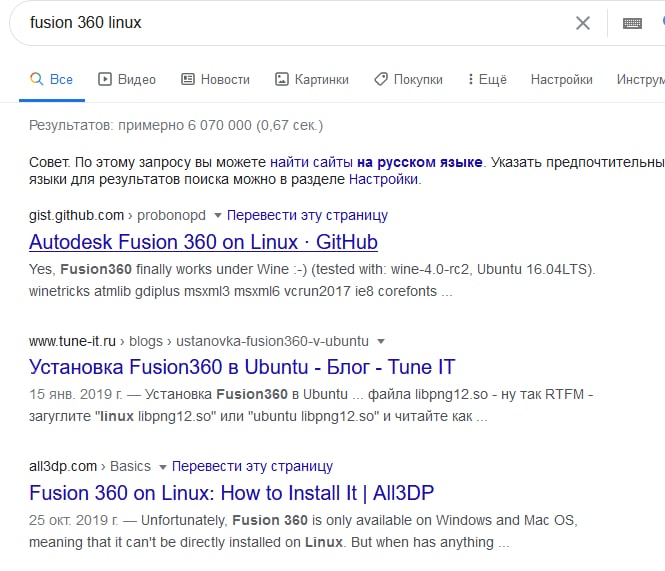
Task: Click the snippet dated 25 окт. 2019 г.
Action: click(x=303, y=531)
